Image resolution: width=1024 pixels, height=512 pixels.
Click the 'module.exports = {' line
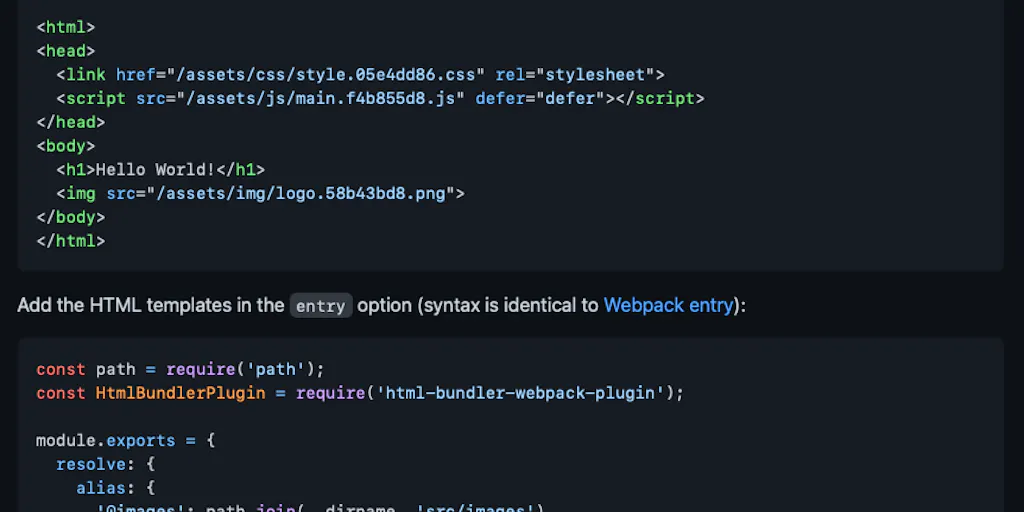click(125, 441)
